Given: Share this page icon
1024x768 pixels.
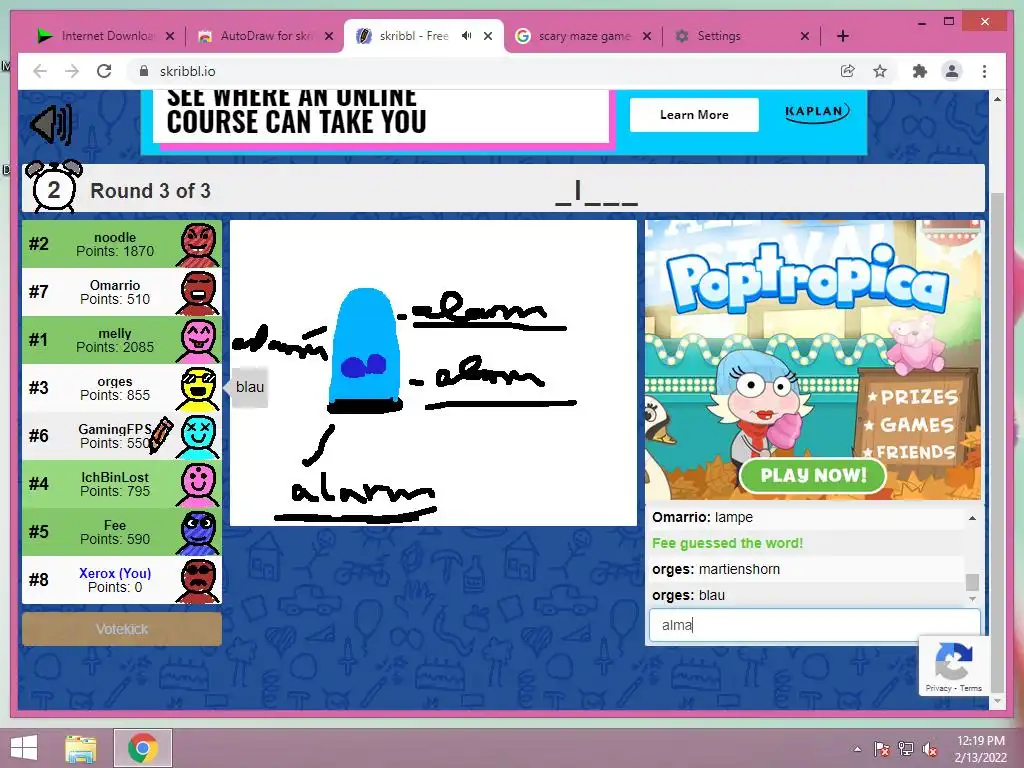Looking at the screenshot, I should (x=848, y=71).
